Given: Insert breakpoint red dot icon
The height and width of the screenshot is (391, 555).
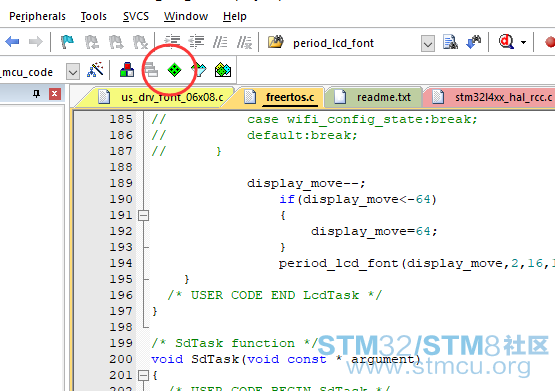Looking at the screenshot, I should [x=550, y=42].
